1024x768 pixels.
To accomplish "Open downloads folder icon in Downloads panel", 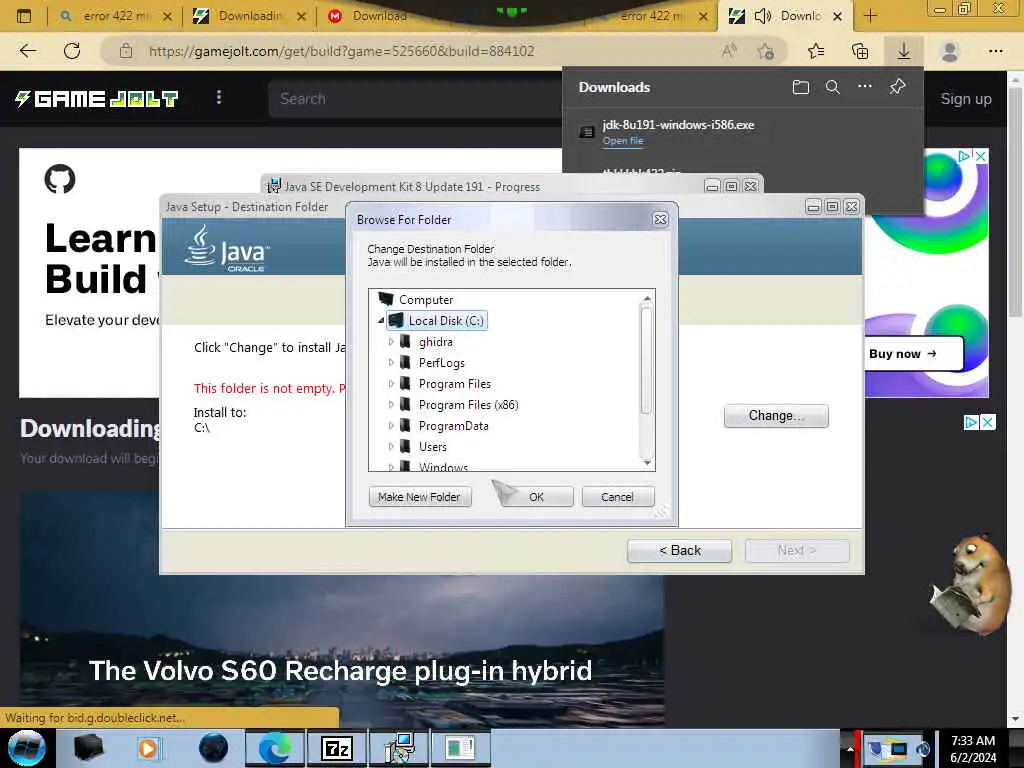I will 801,87.
